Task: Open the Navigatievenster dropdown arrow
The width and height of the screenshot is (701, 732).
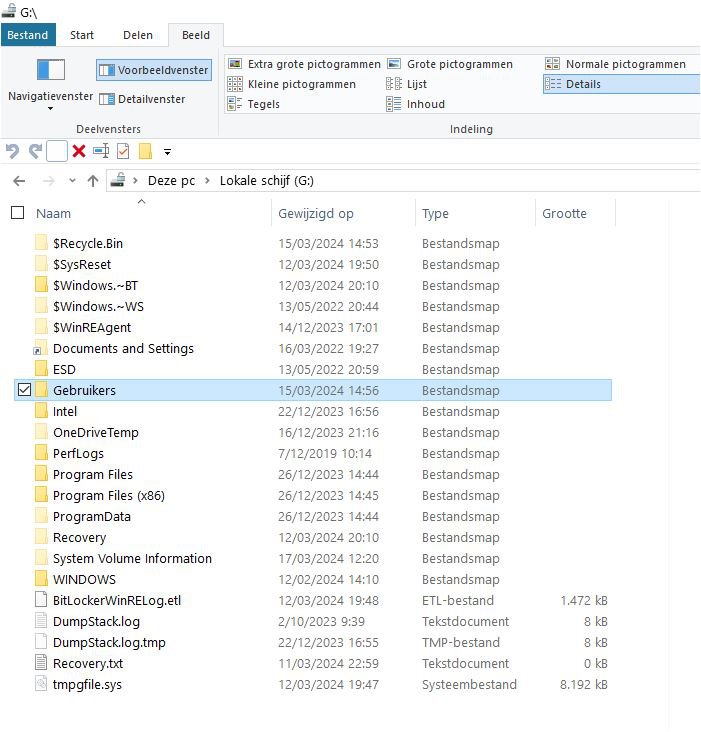Action: coord(50,108)
